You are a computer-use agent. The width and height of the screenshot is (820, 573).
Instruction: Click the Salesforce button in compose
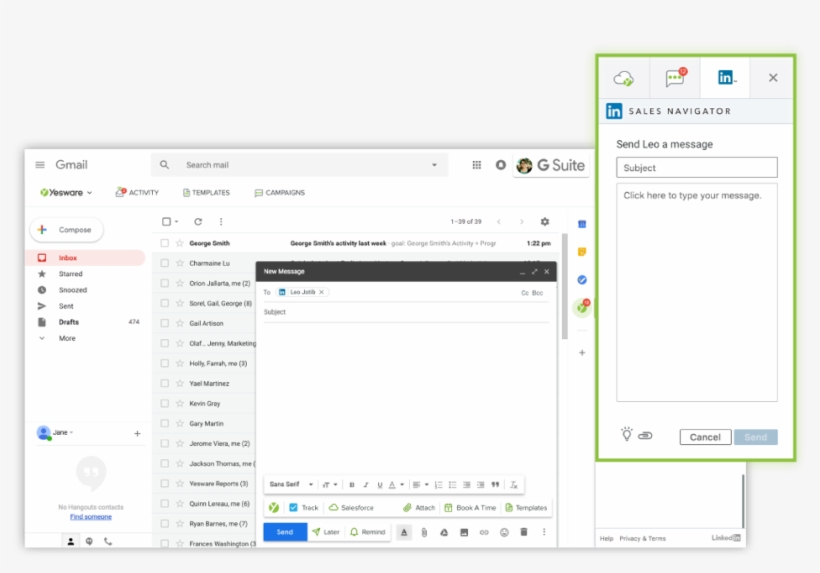351,508
